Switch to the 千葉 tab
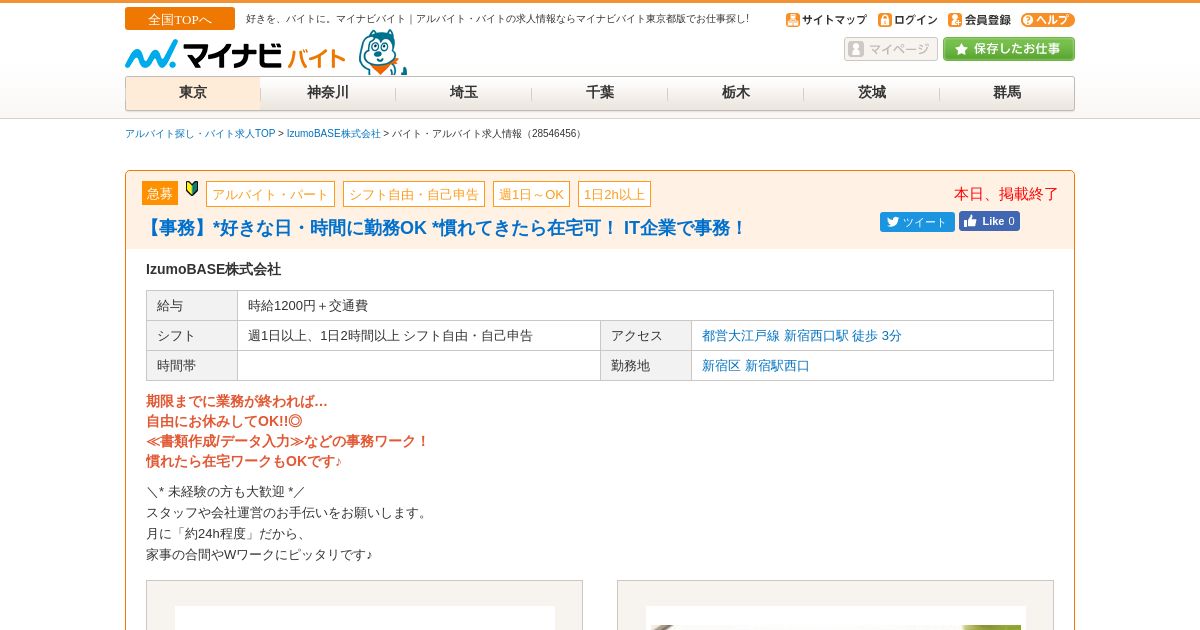The image size is (1200, 630). click(600, 93)
